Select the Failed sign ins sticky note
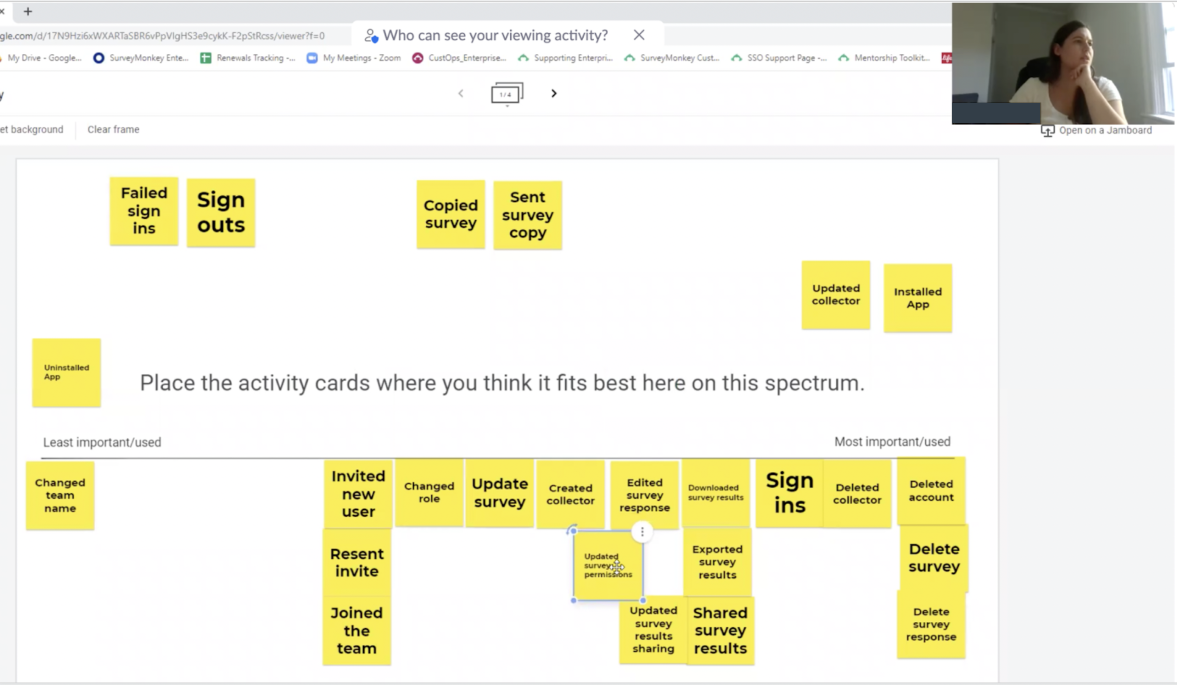The width and height of the screenshot is (1177, 685). [144, 211]
